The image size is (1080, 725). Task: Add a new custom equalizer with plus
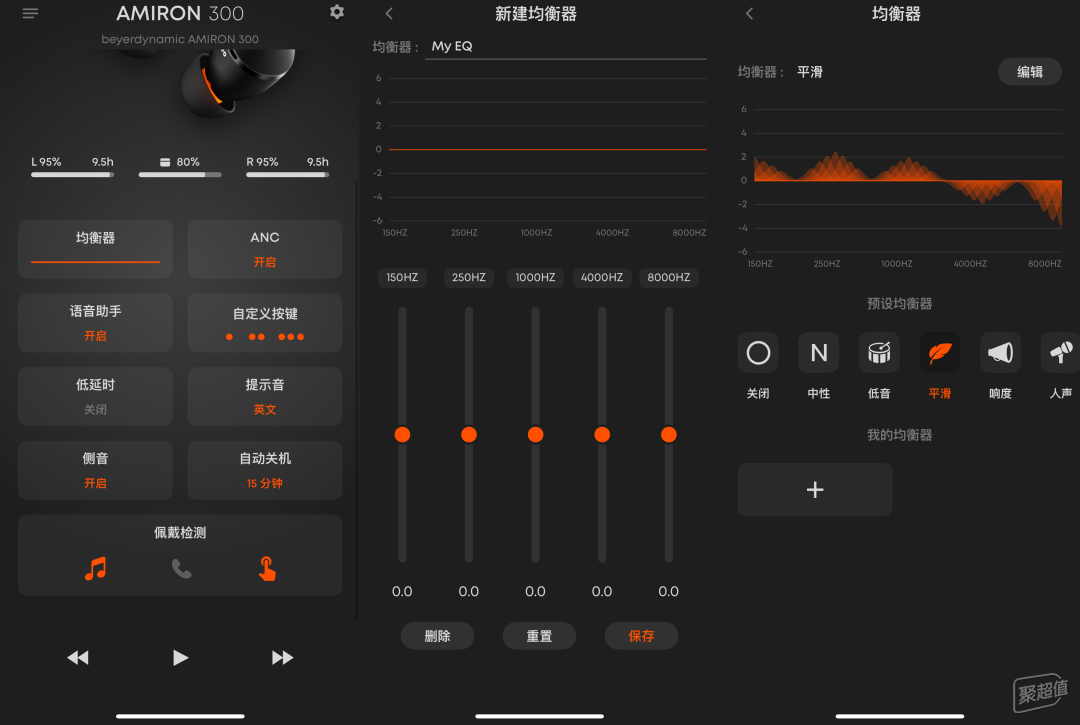point(815,490)
